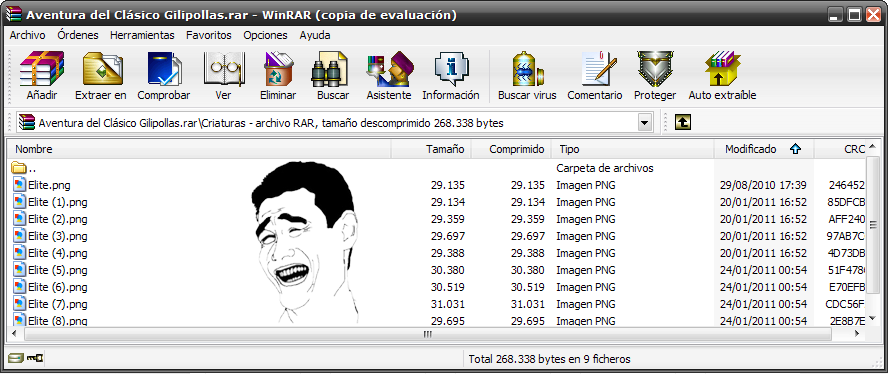Click the Comprobar archive test icon
This screenshot has width=888, height=374.
[x=164, y=69]
